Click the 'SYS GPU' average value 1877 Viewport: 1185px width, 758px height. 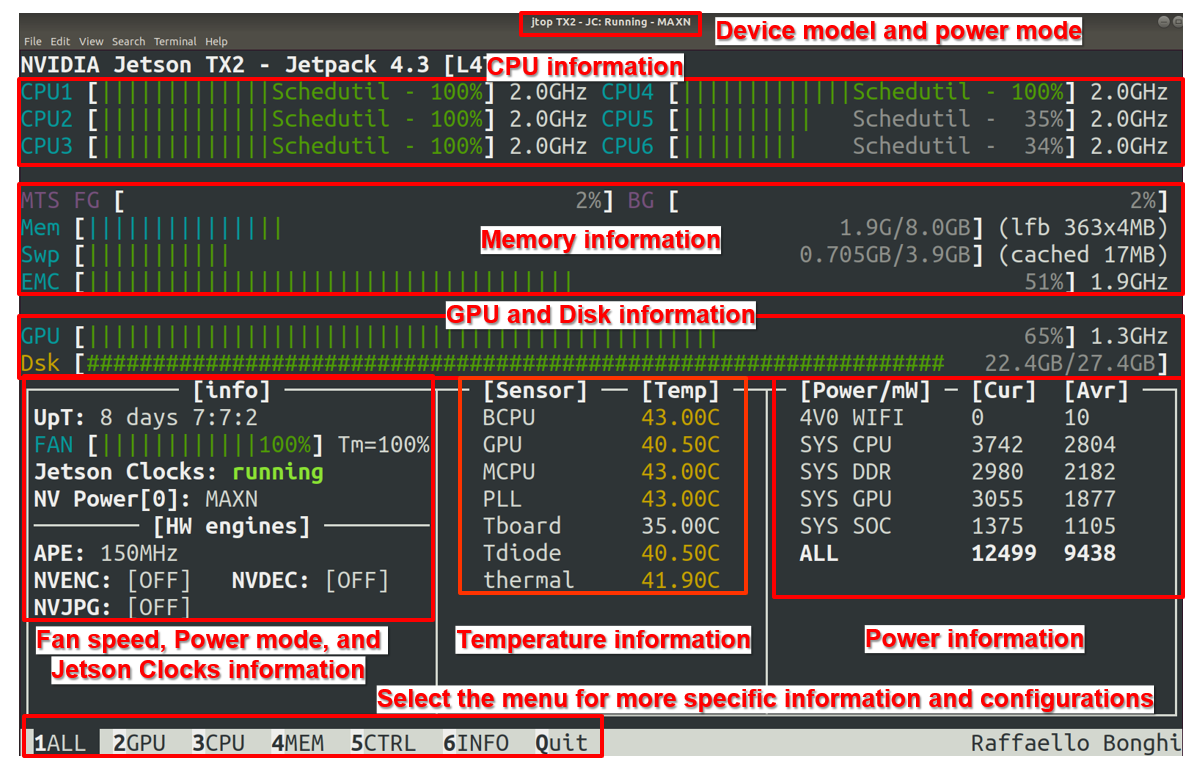(x=1090, y=499)
